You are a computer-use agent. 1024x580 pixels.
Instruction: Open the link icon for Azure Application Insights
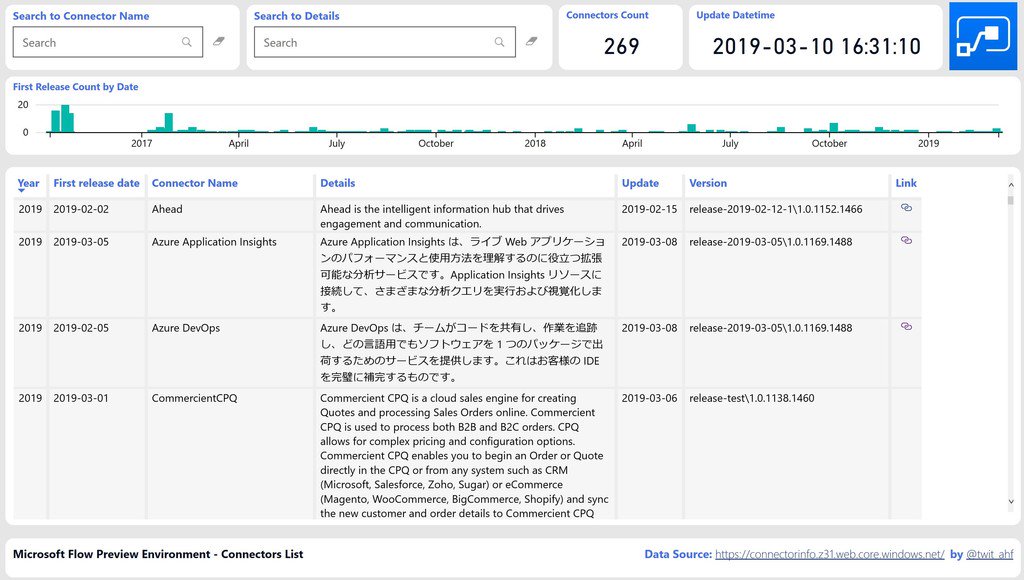pos(906,240)
